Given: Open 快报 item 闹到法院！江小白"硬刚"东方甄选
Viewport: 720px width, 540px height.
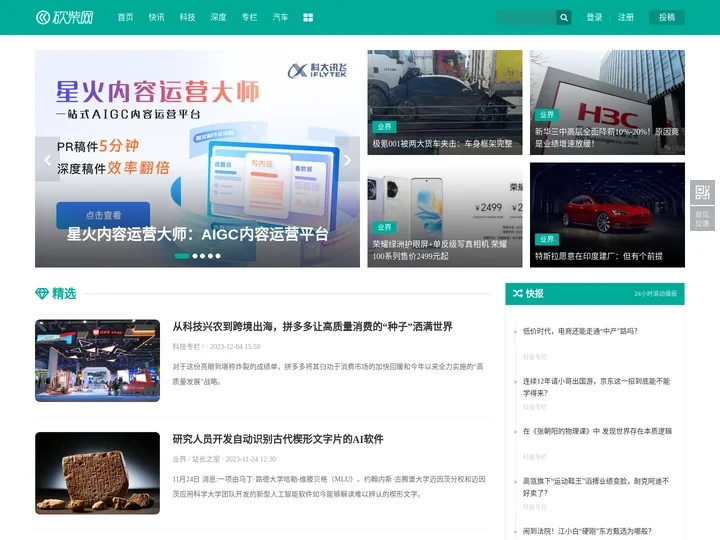Looking at the screenshot, I should tap(587, 531).
